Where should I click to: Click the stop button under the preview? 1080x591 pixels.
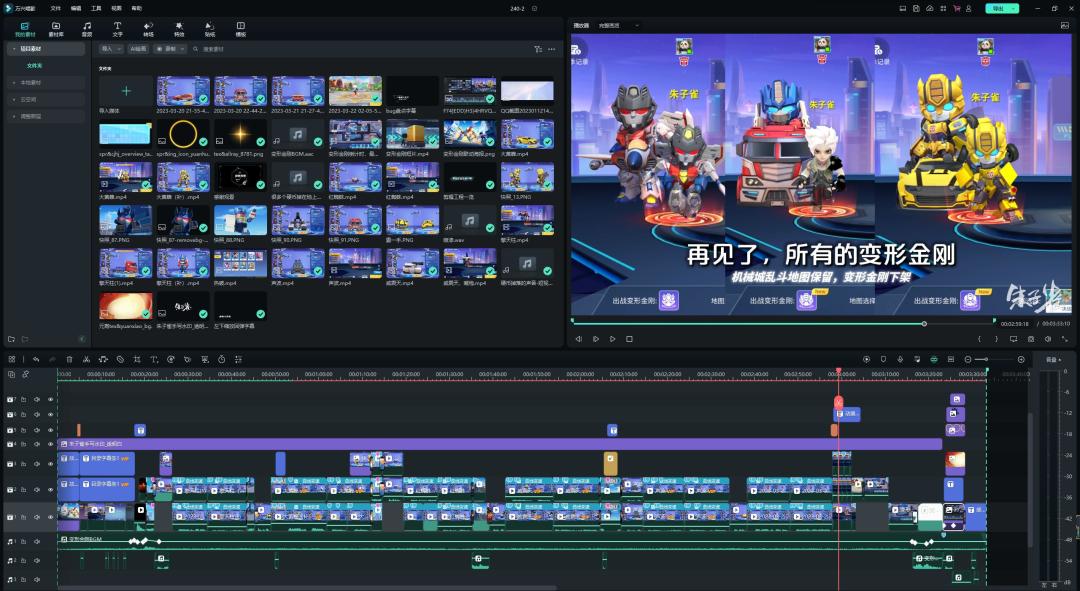coord(629,339)
